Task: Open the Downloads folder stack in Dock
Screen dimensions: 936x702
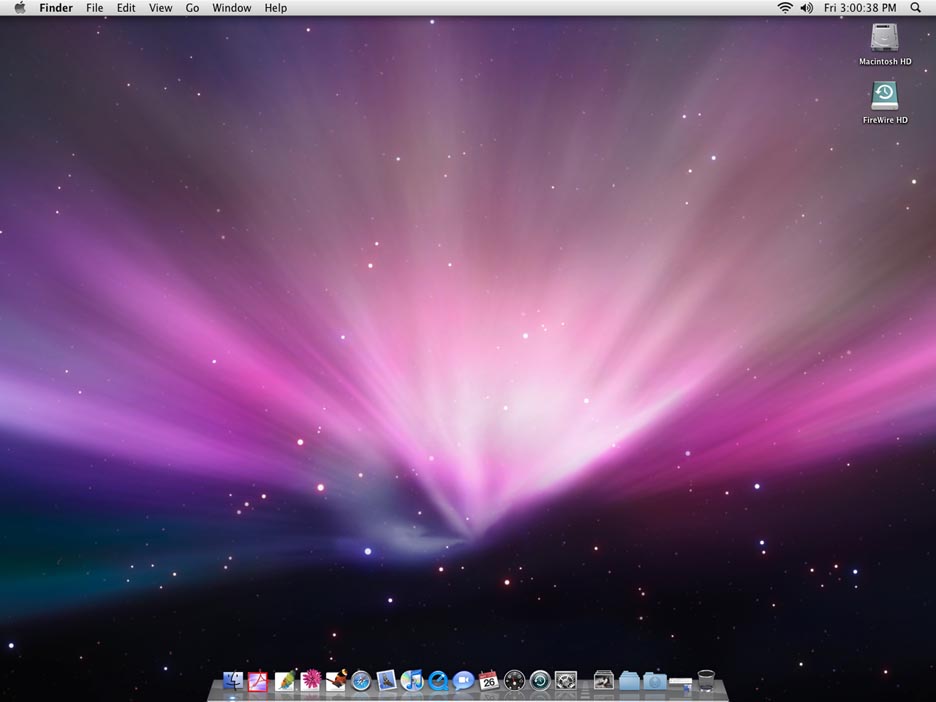Action: [655, 681]
